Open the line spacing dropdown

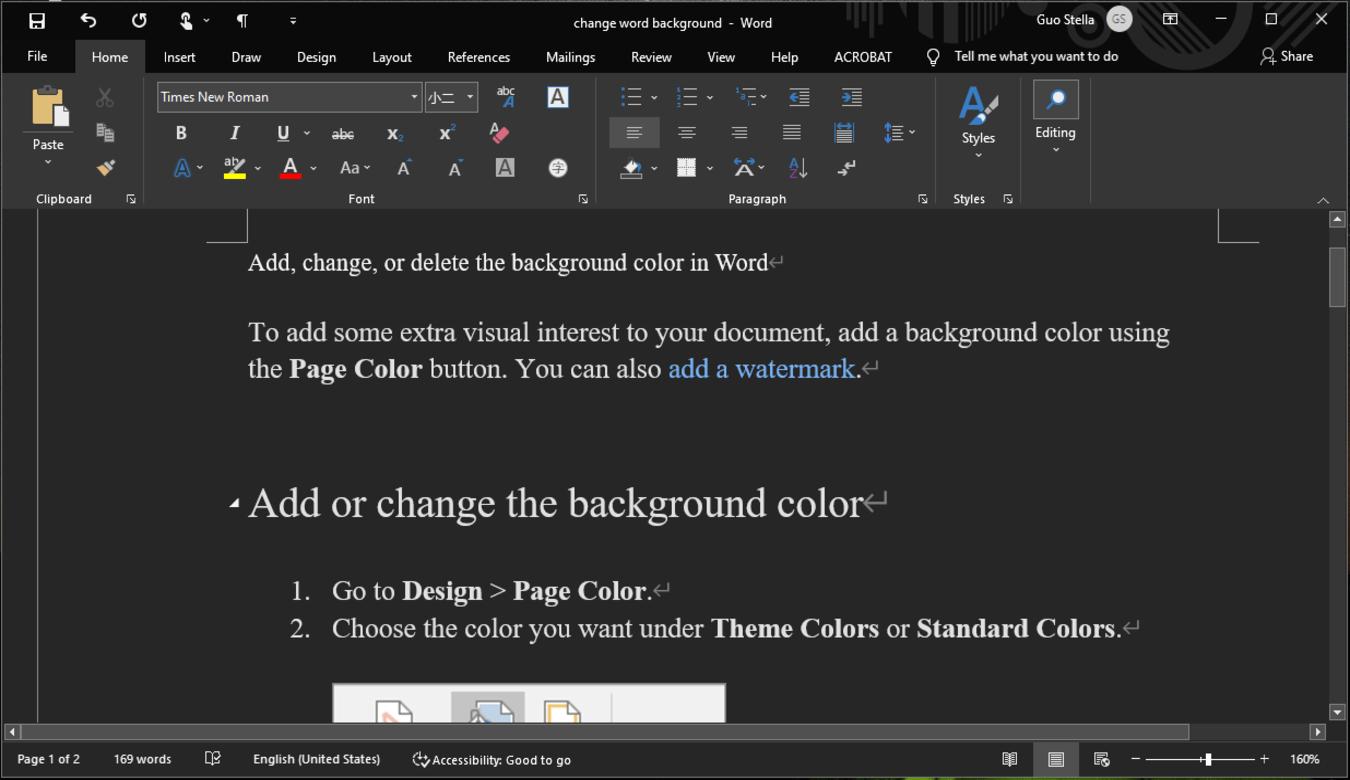[899, 132]
